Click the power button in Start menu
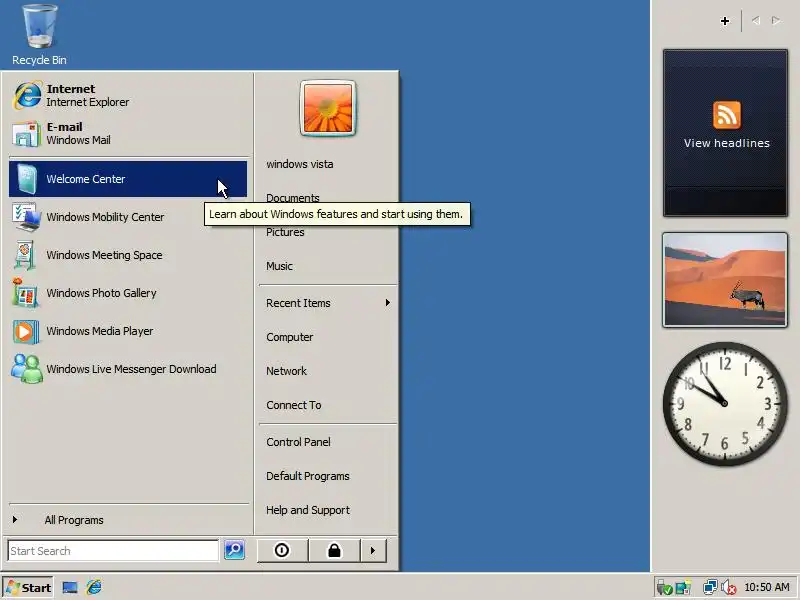 [x=282, y=551]
